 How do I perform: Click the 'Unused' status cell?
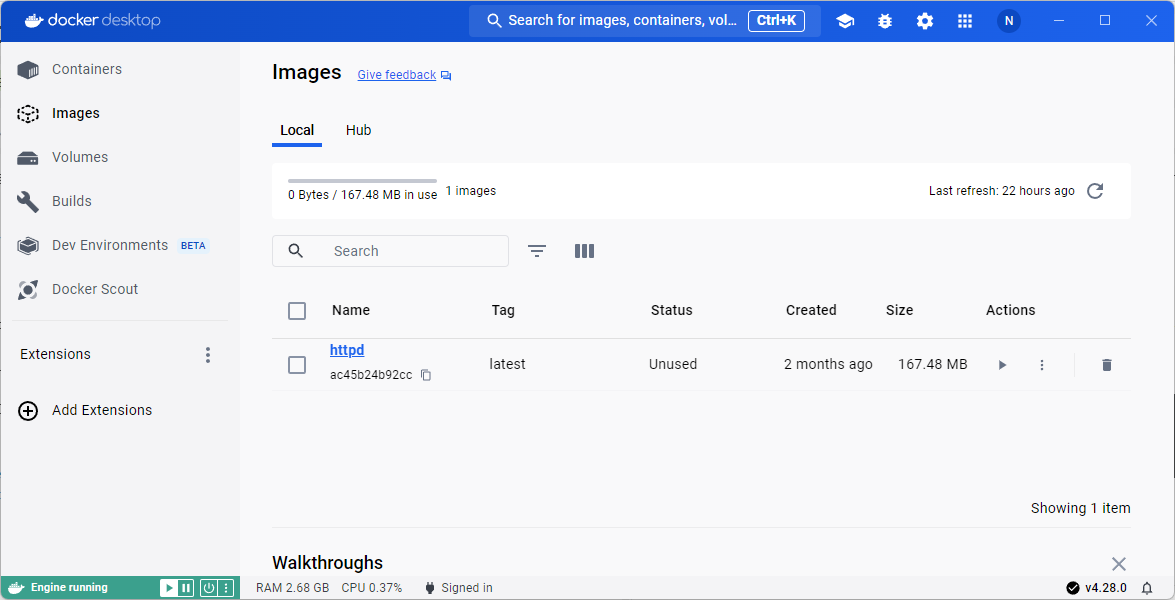(x=673, y=365)
